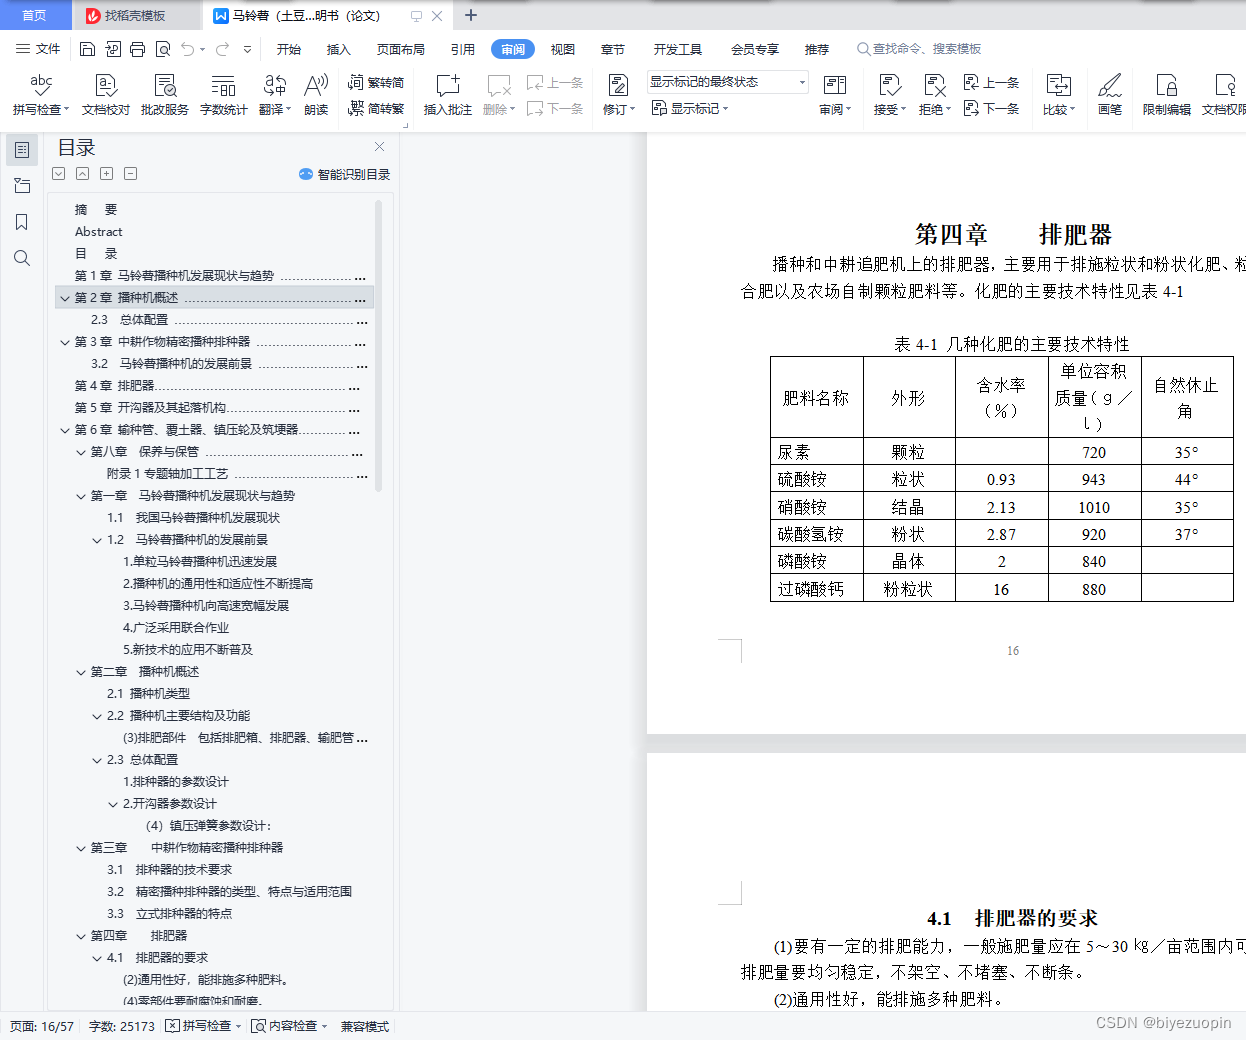This screenshot has height=1040, width=1246.
Task: Collapse 4.1 排肥器的要求 node
Action: [x=97, y=958]
